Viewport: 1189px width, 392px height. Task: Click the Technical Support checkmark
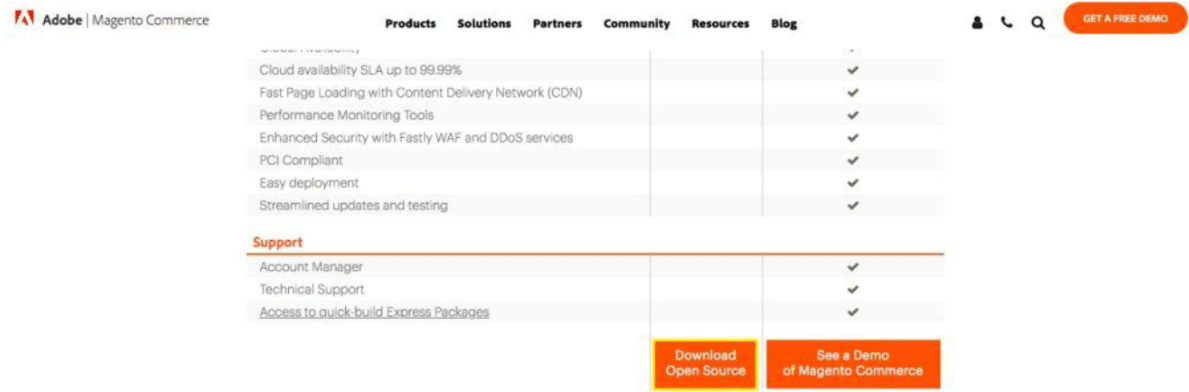click(853, 289)
